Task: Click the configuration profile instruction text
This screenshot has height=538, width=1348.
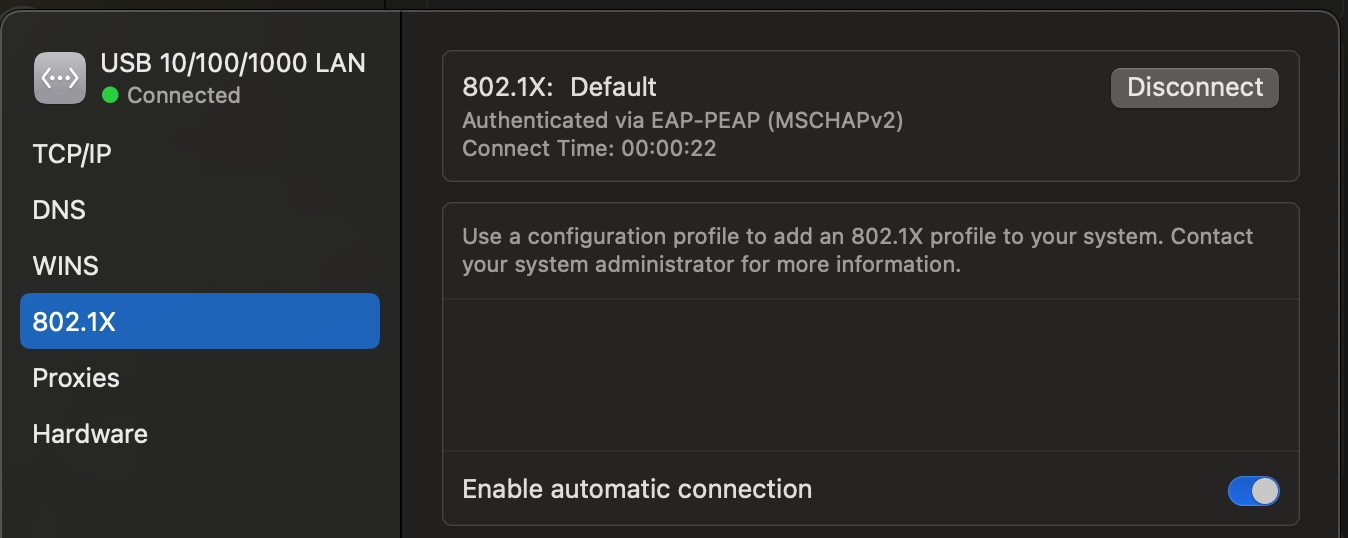Action: (x=857, y=251)
